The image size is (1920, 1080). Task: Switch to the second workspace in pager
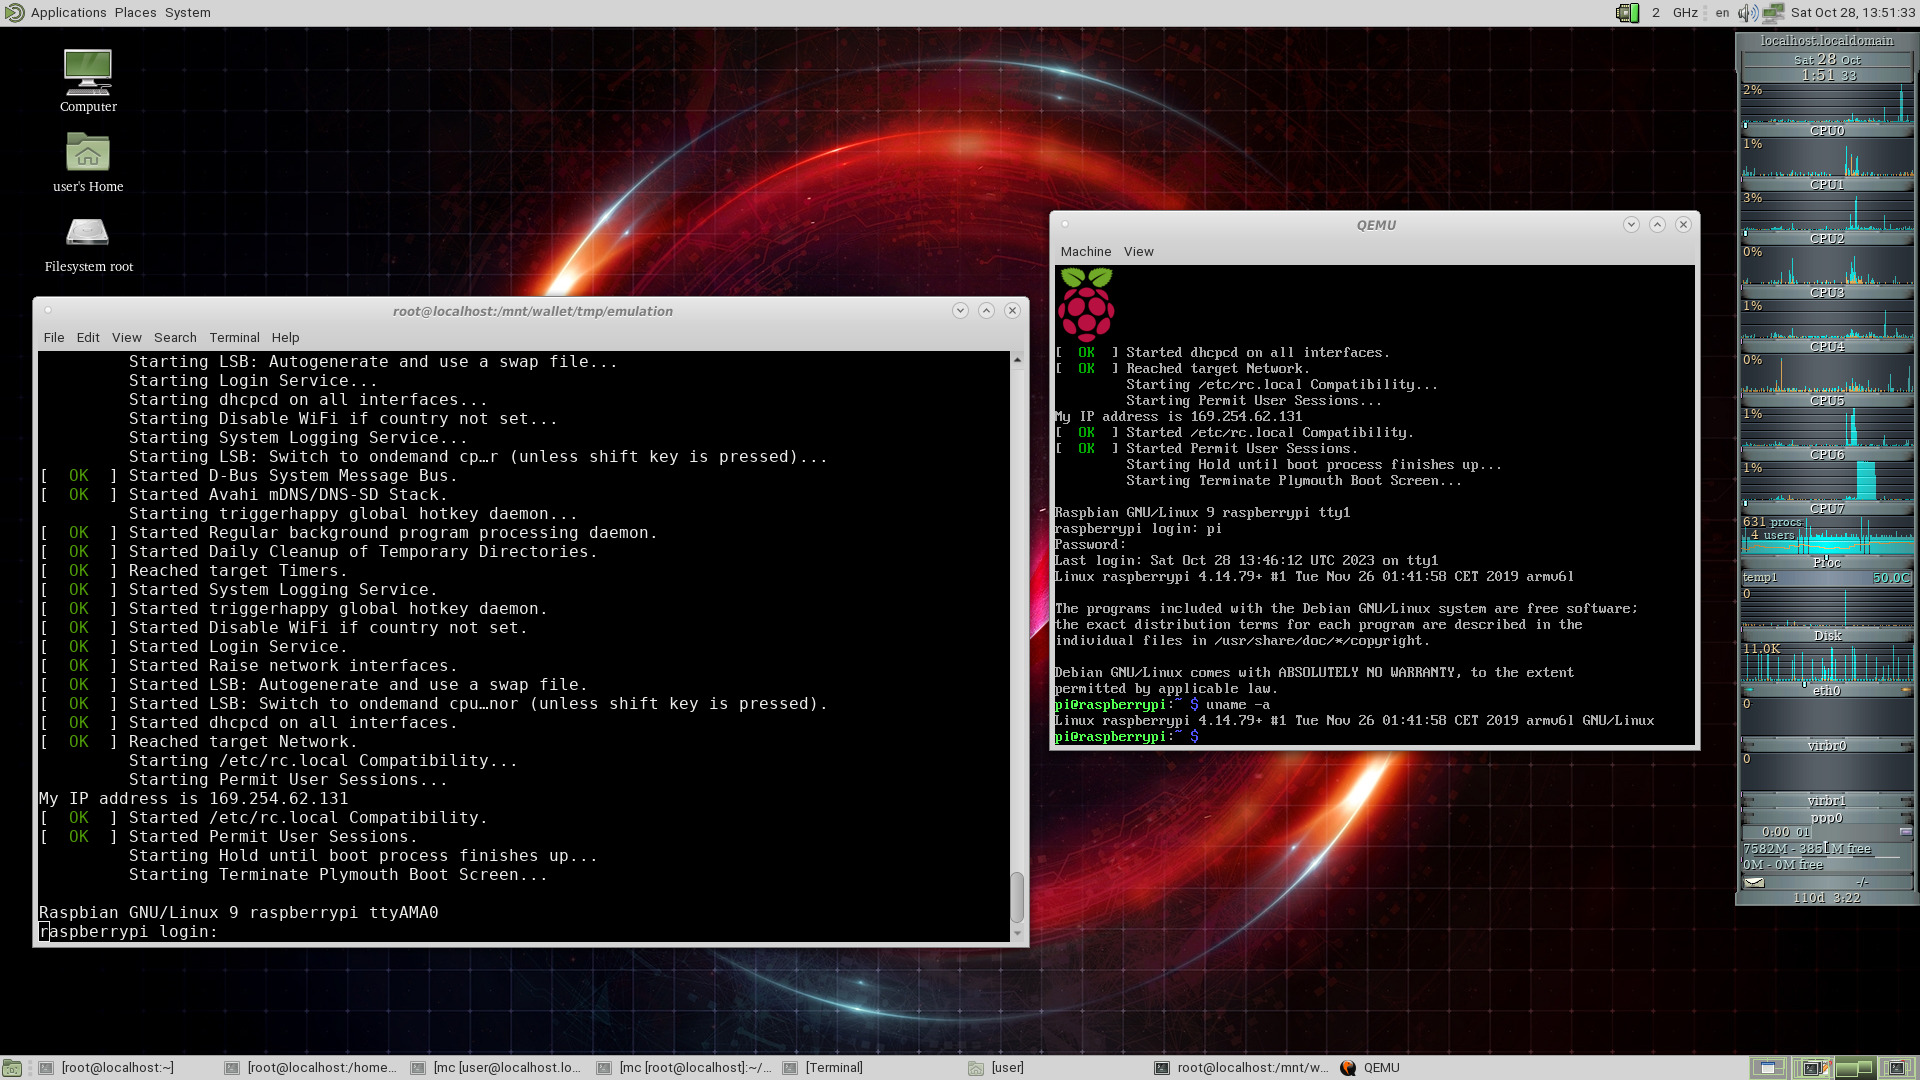(1811, 1068)
